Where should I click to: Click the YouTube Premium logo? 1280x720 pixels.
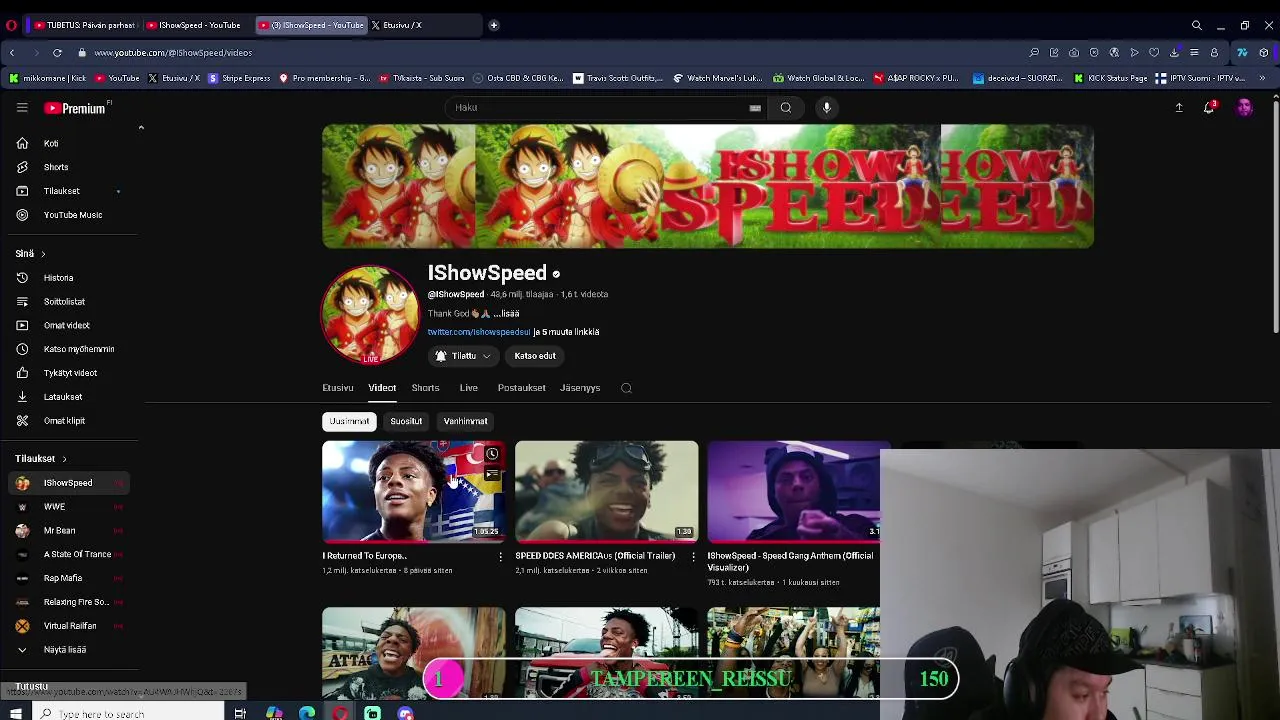[x=76, y=108]
